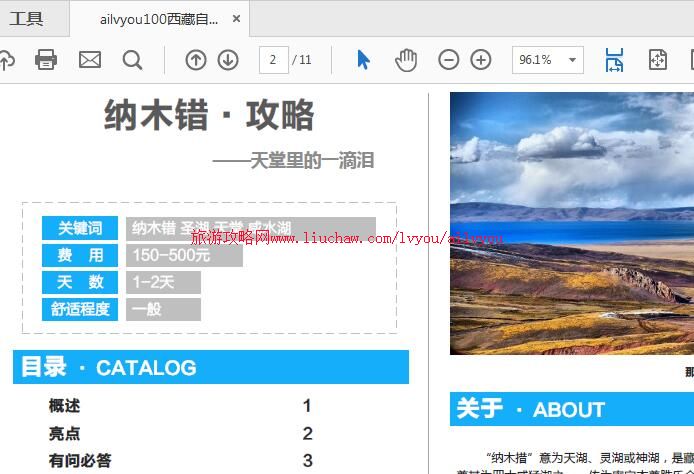This screenshot has height=474, width=694.
Task: Click the fit-width scrolling icon
Action: 614,60
